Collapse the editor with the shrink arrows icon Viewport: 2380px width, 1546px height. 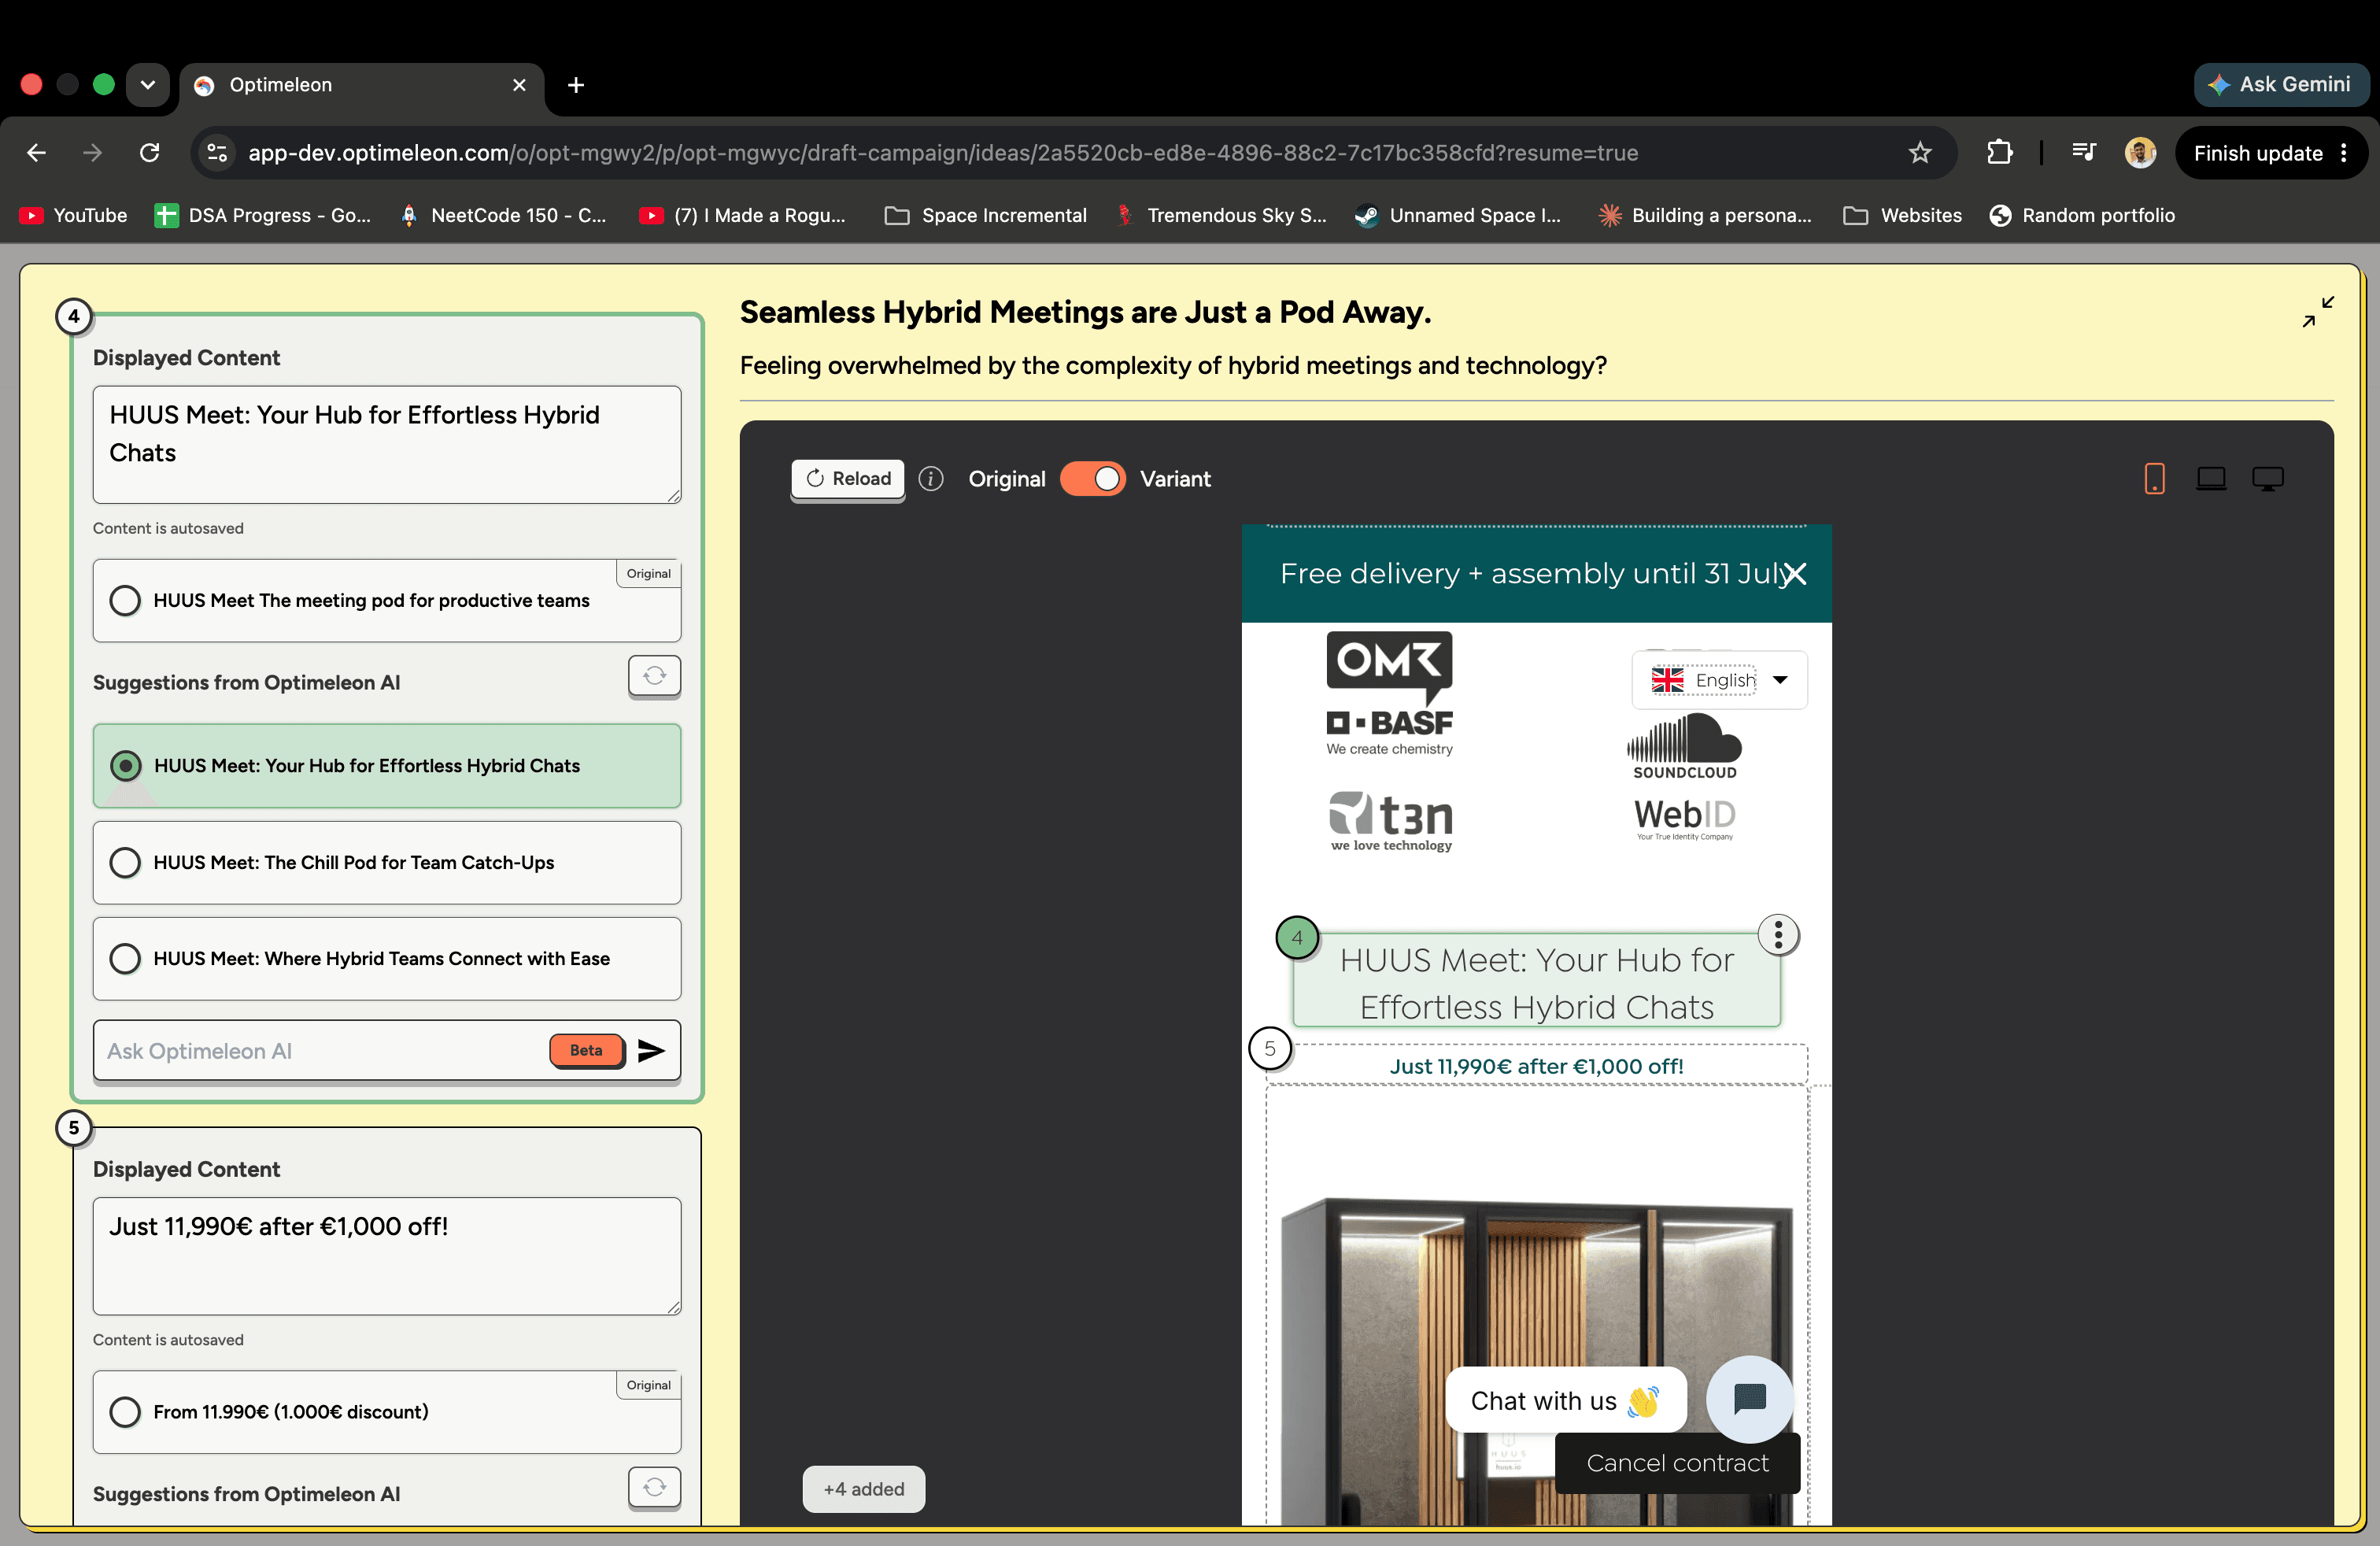(2318, 312)
